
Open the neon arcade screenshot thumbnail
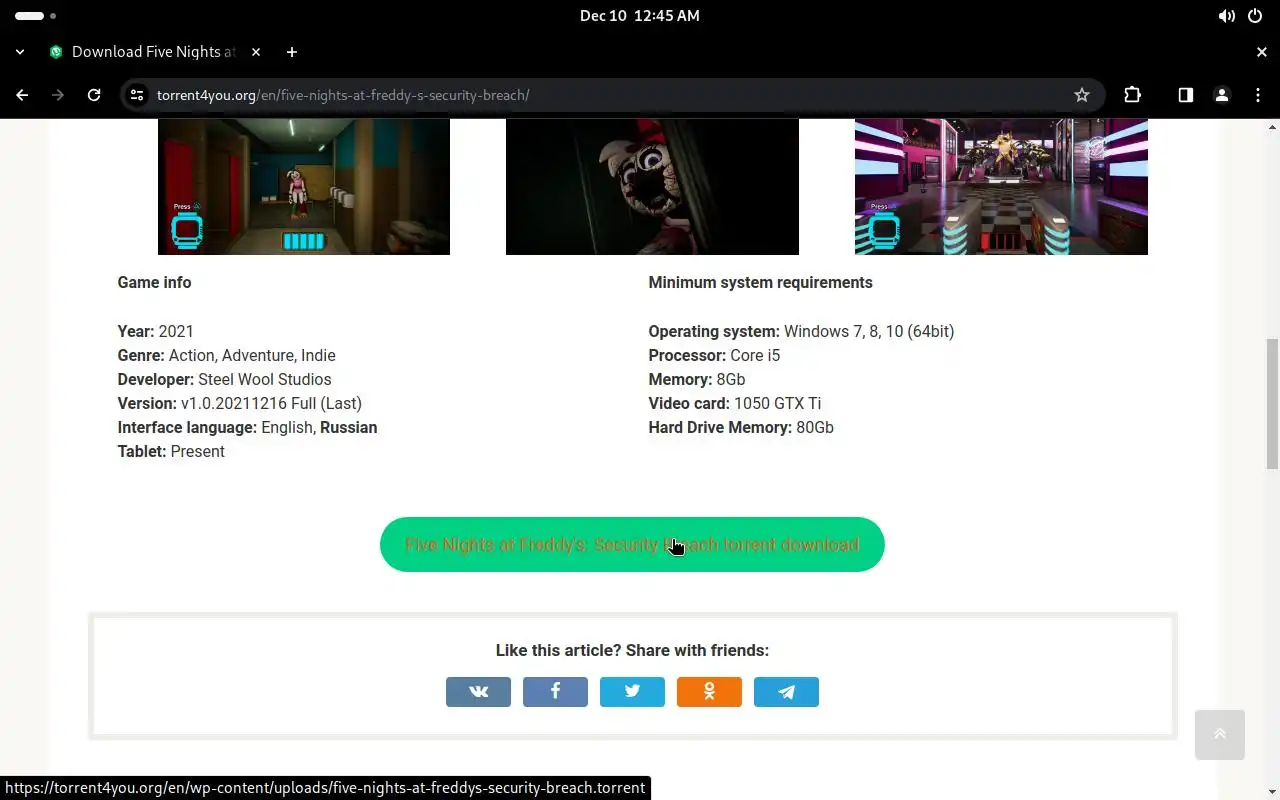click(1001, 186)
